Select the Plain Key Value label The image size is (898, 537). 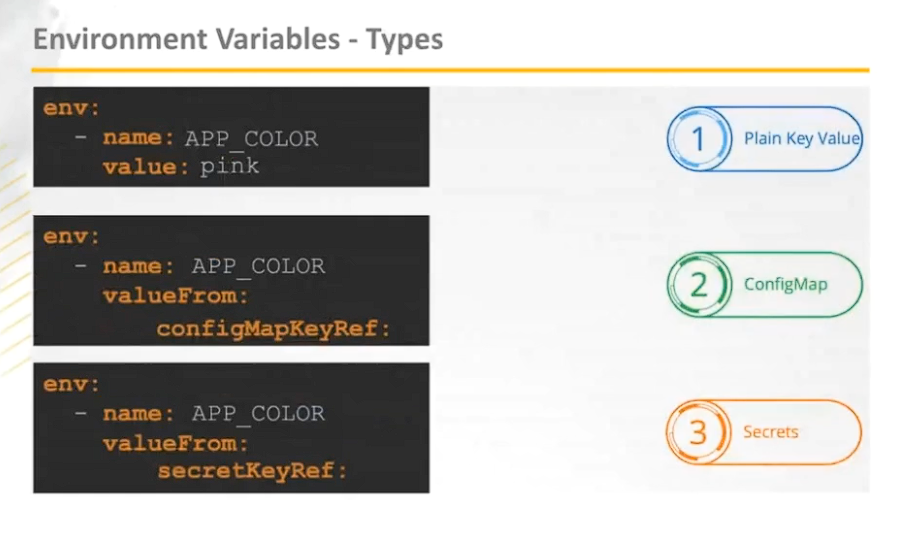pyautogui.click(x=801, y=139)
